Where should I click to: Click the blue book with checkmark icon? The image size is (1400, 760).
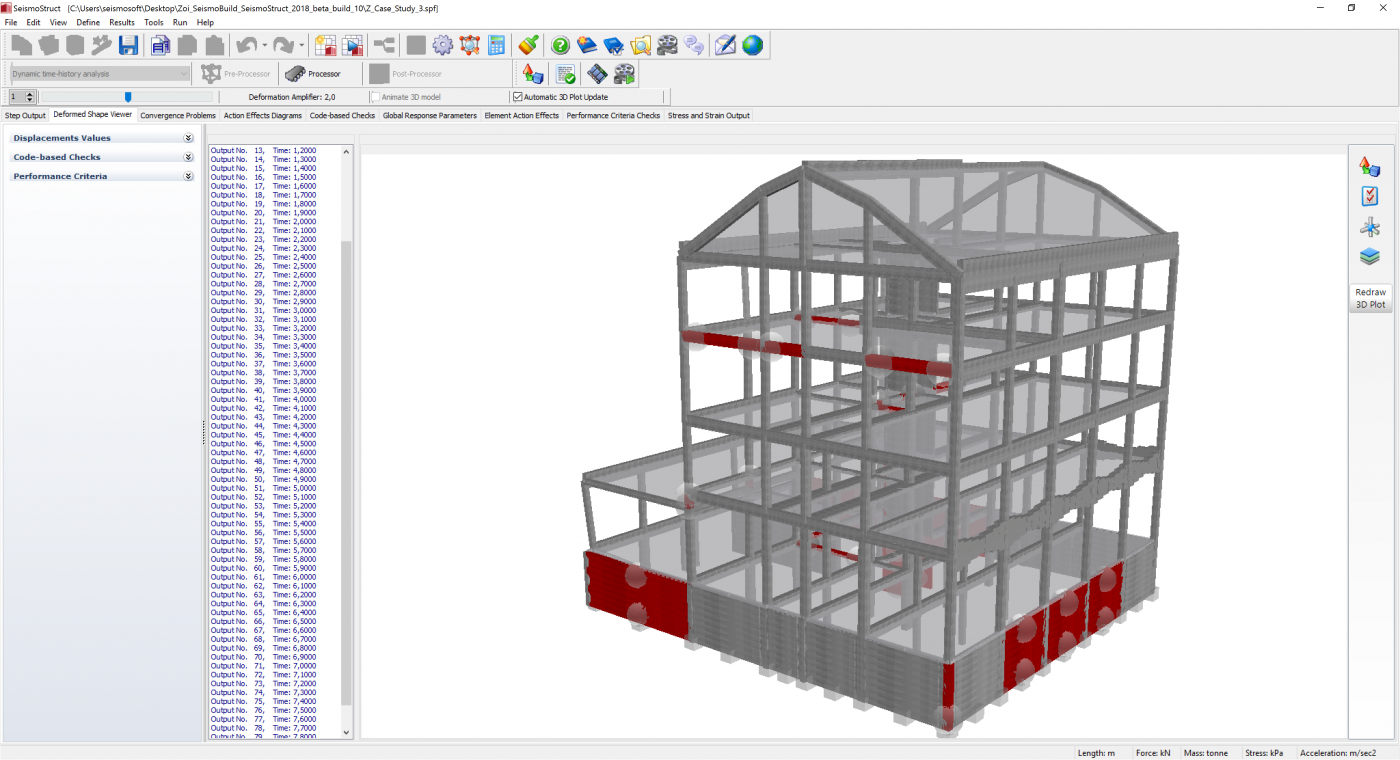(614, 45)
